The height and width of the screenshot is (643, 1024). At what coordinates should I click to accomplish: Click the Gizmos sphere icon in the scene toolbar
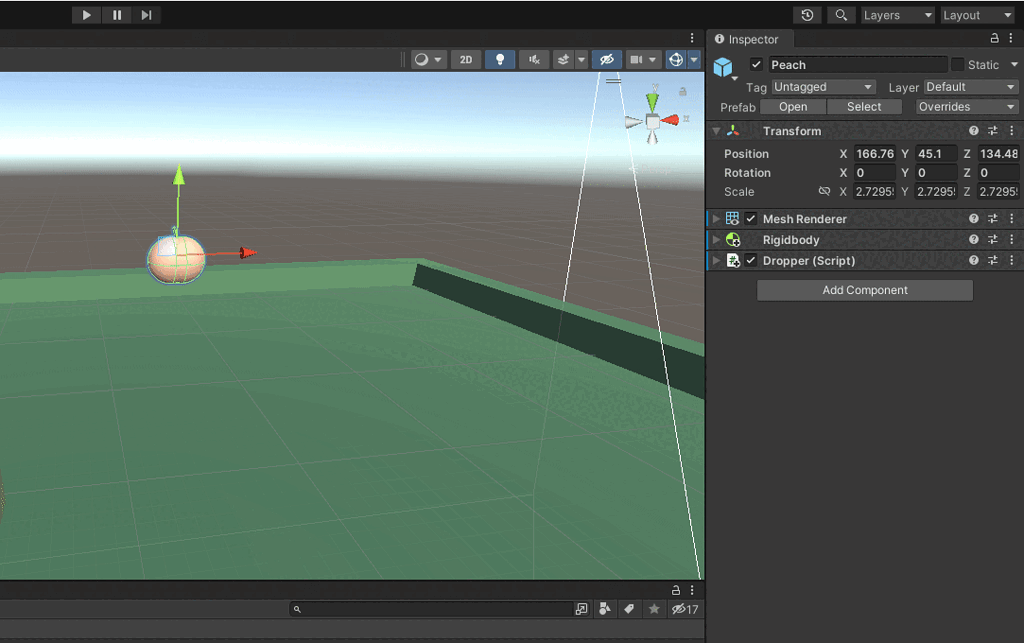(x=676, y=60)
